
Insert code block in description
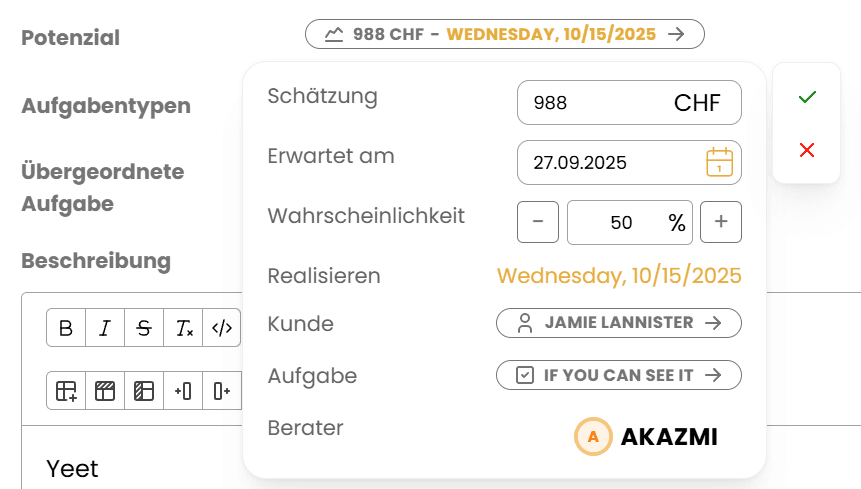(222, 328)
